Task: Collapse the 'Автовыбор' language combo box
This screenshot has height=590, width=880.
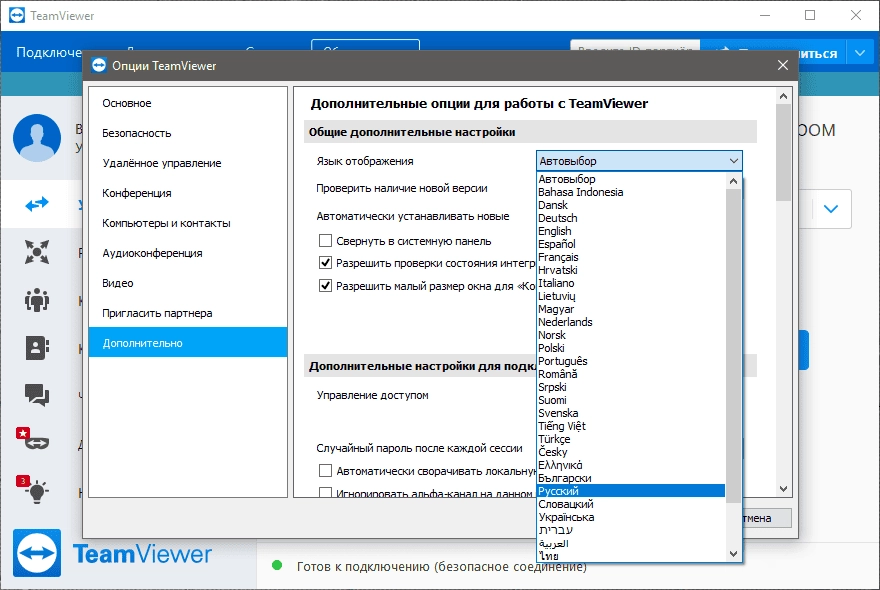Action: point(639,161)
